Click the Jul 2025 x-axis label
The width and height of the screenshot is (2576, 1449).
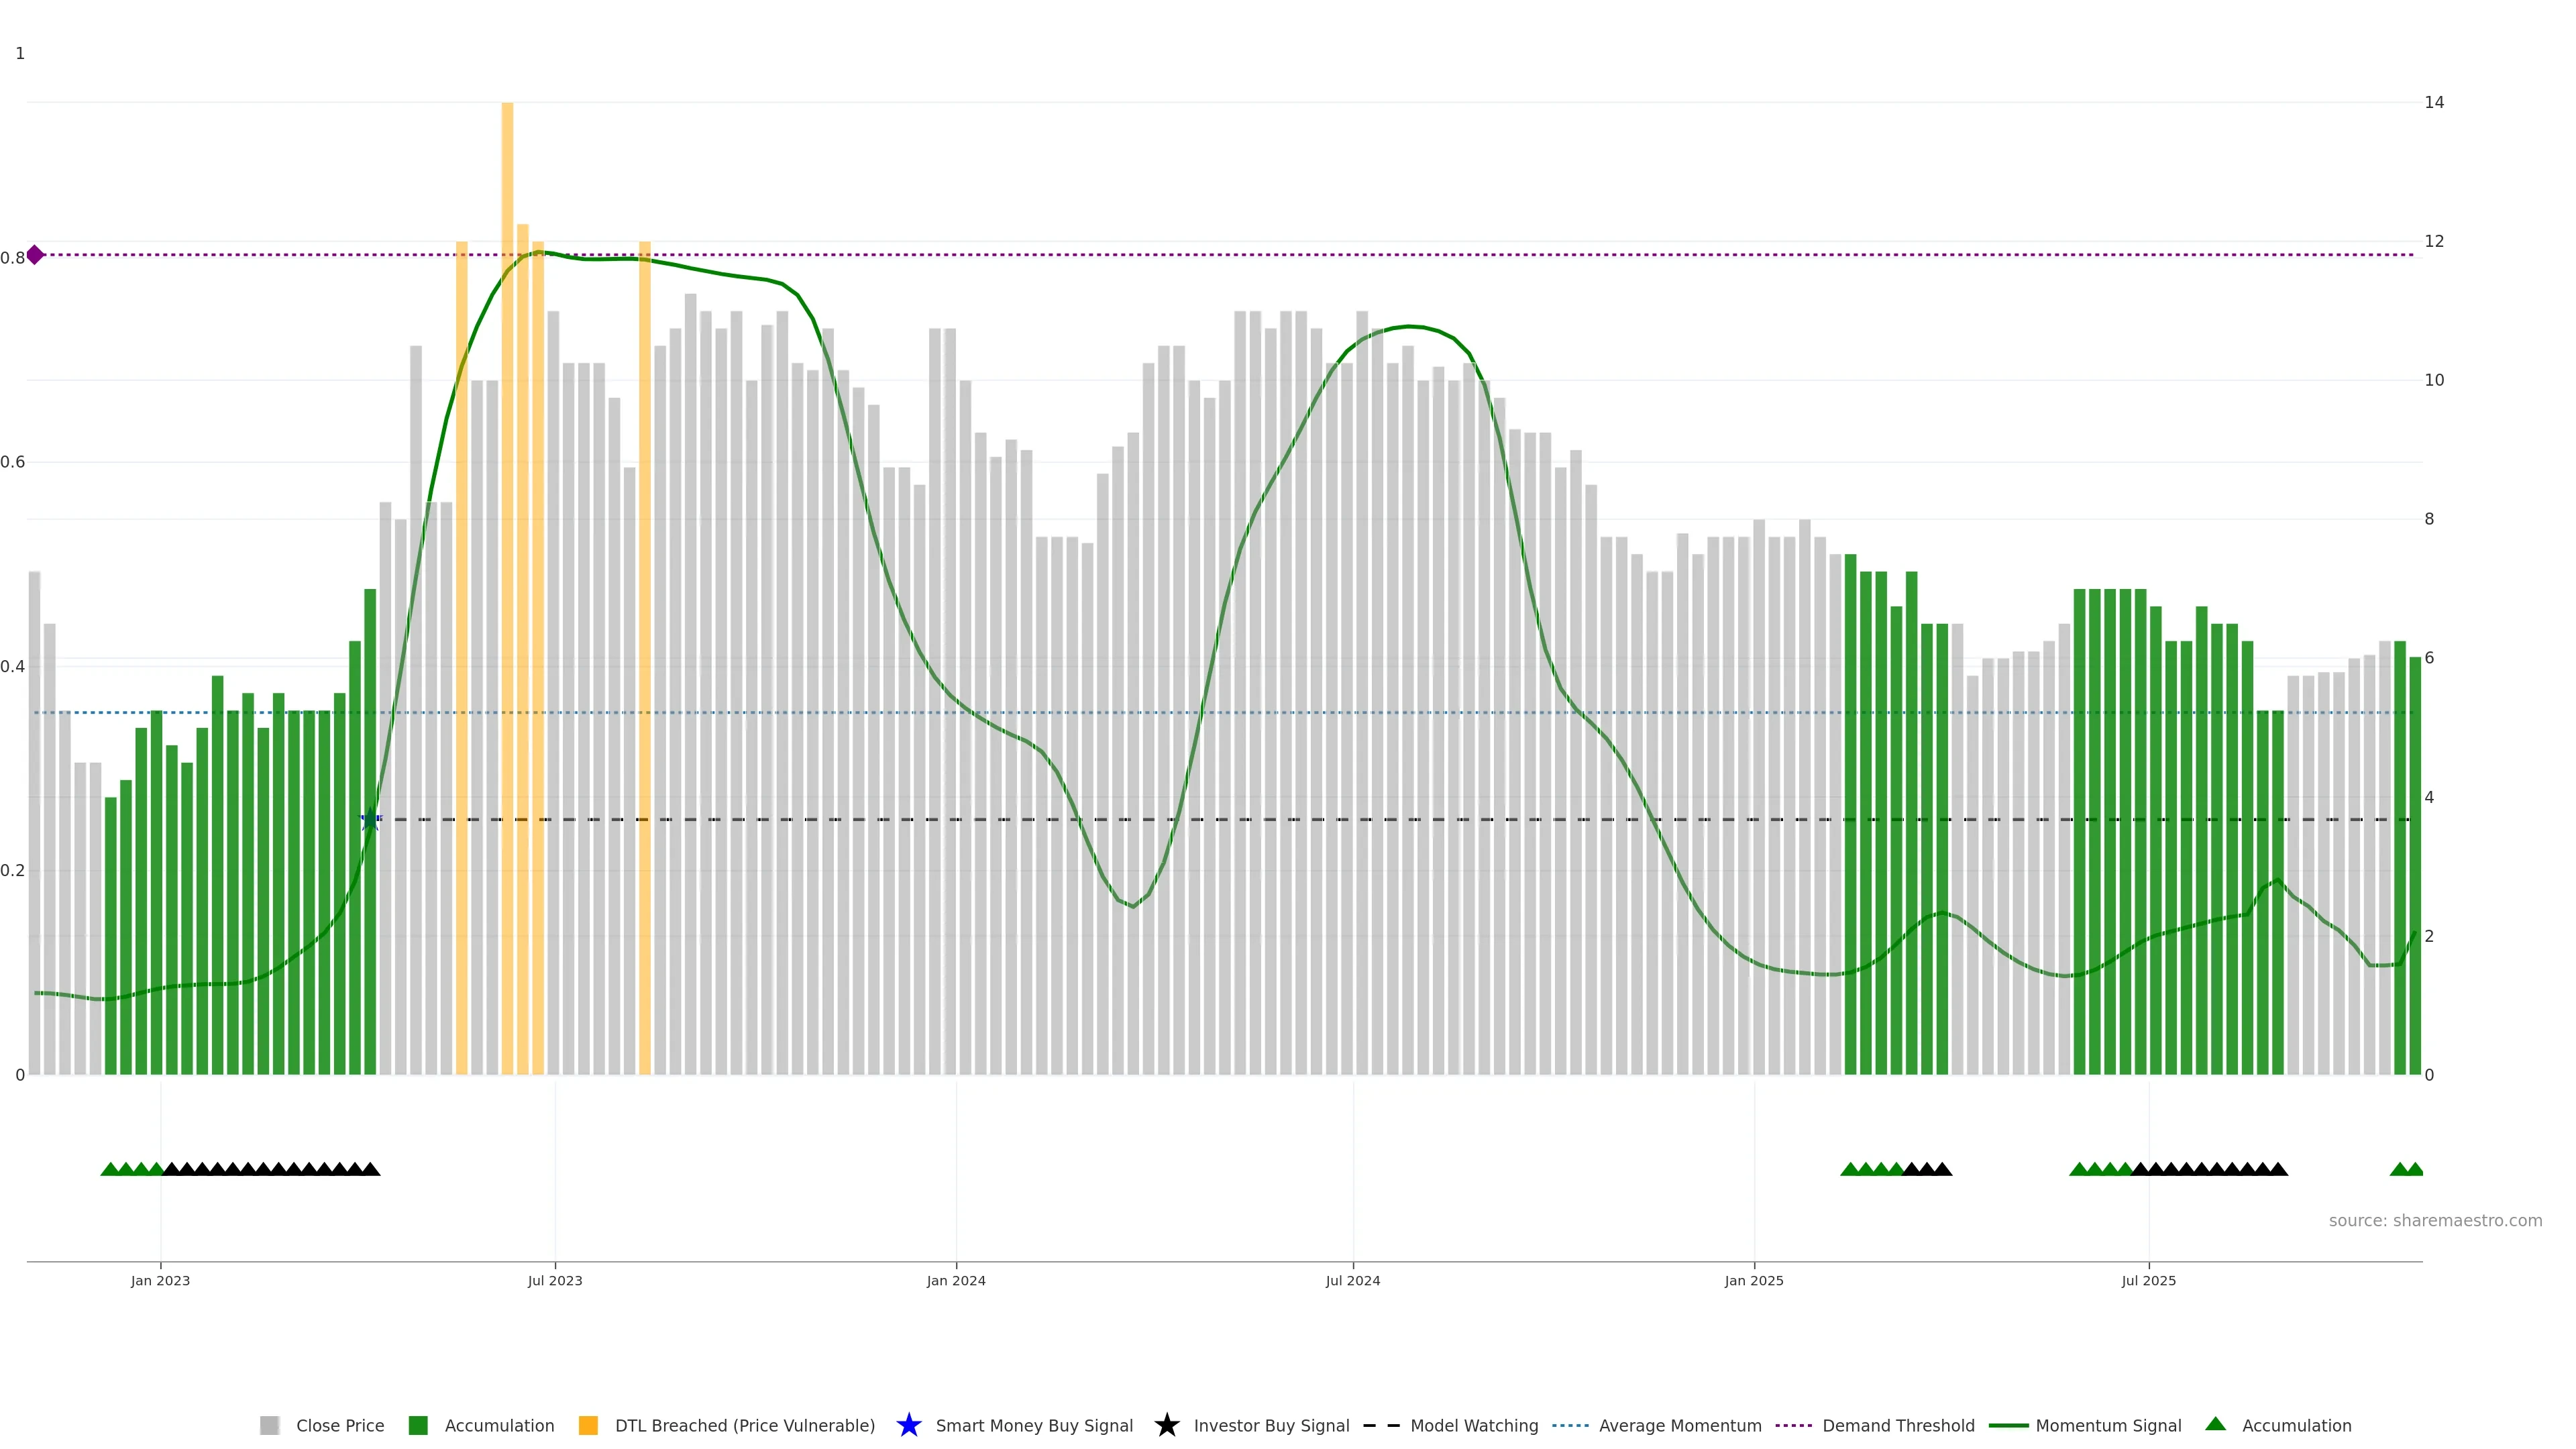tap(2148, 1280)
